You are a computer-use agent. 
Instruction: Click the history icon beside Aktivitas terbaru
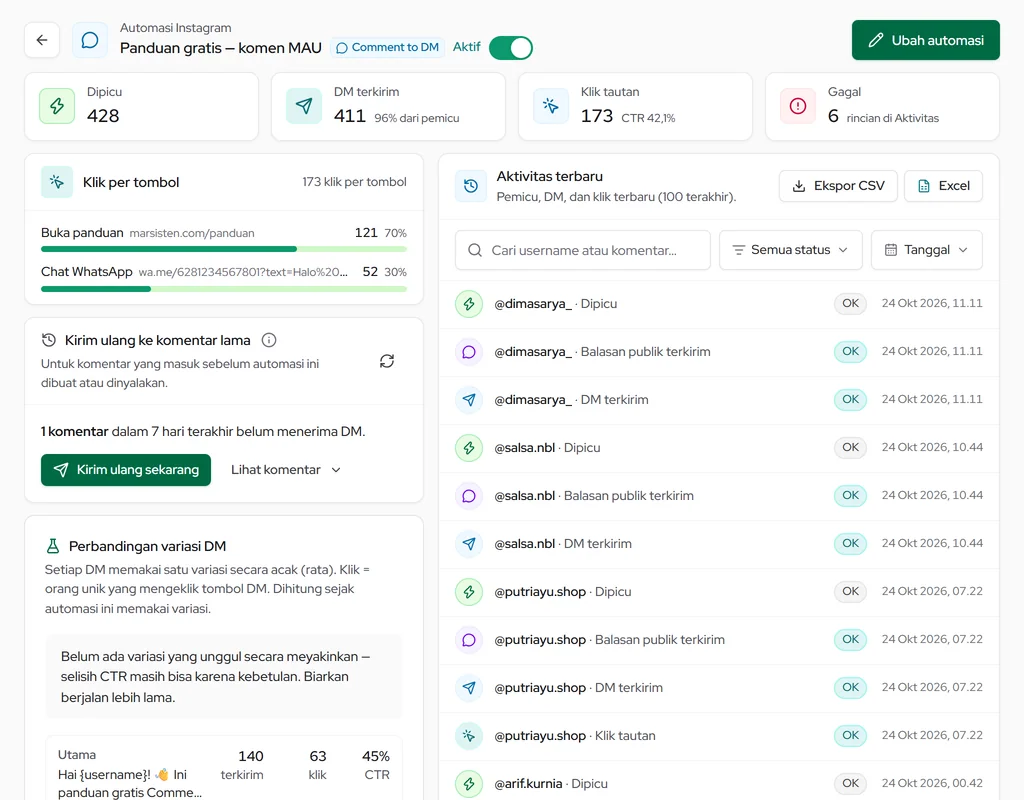pyautogui.click(x=471, y=186)
